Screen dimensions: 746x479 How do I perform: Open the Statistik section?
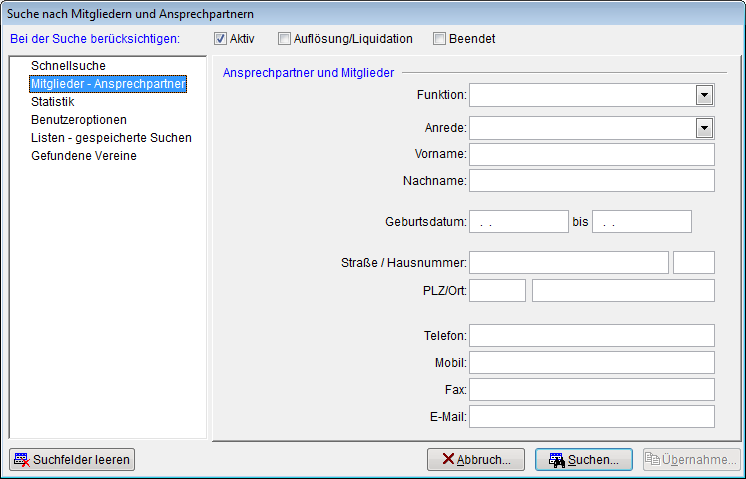[53, 102]
